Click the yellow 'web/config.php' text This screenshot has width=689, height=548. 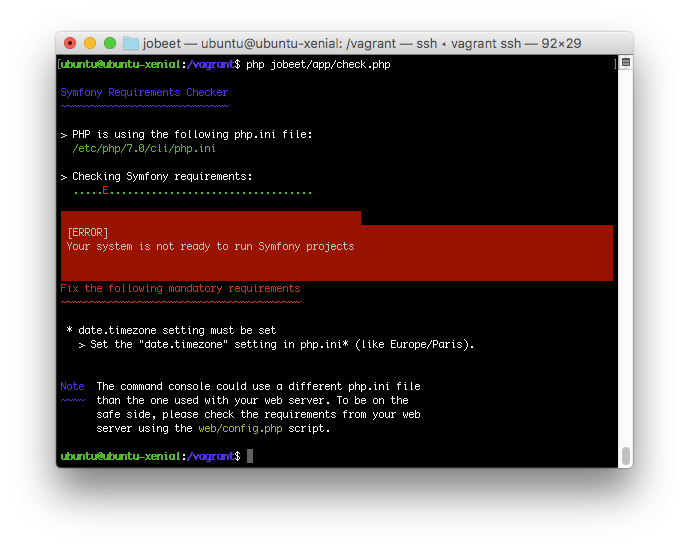point(240,428)
